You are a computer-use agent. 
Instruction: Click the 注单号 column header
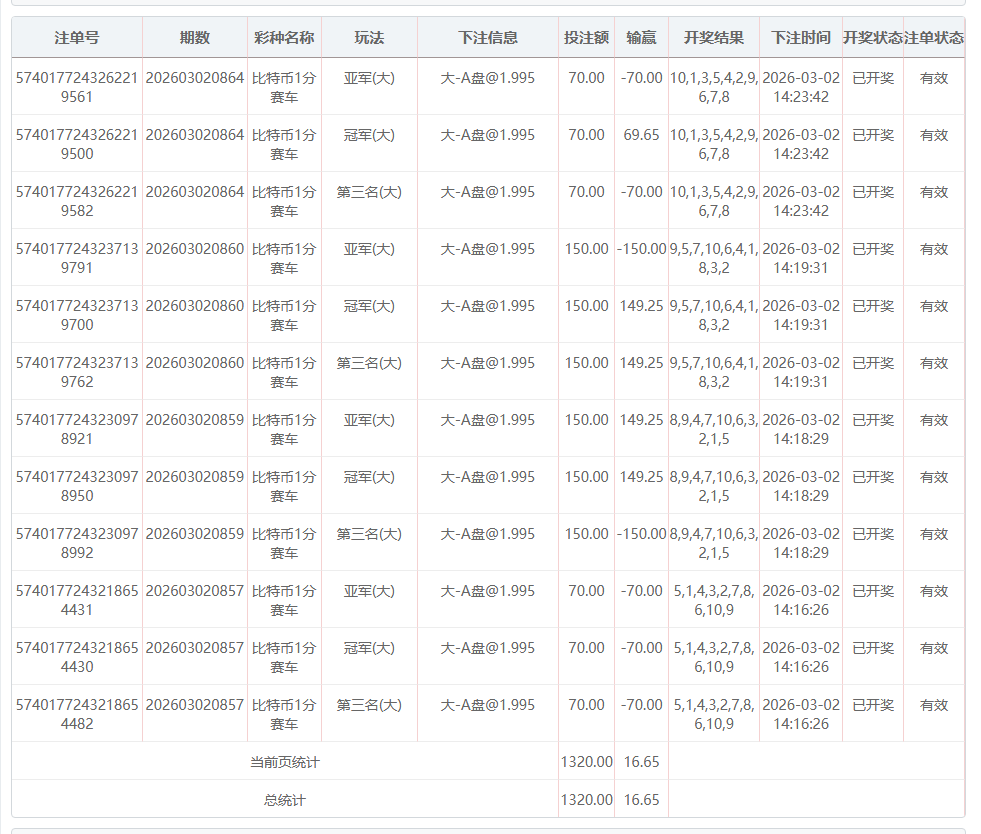[77, 38]
